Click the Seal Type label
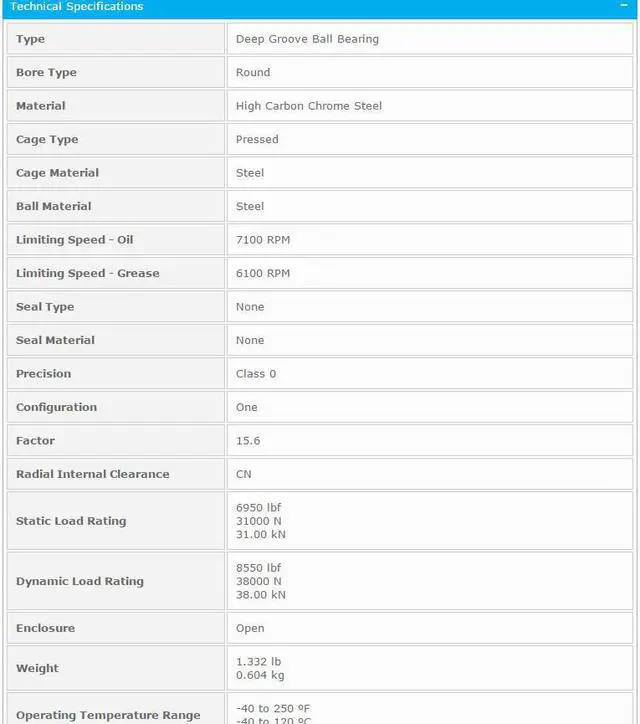Viewport: 640px width, 724px height. pyautogui.click(x=45, y=307)
